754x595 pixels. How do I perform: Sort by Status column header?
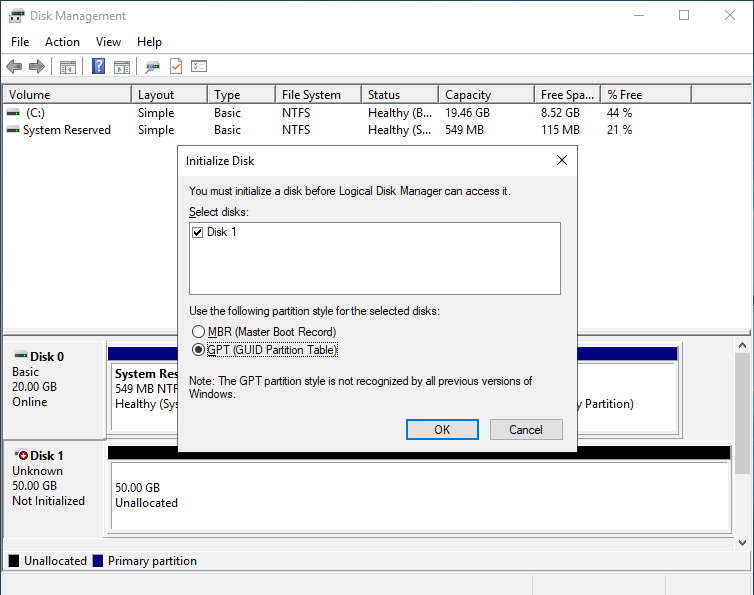click(x=401, y=95)
